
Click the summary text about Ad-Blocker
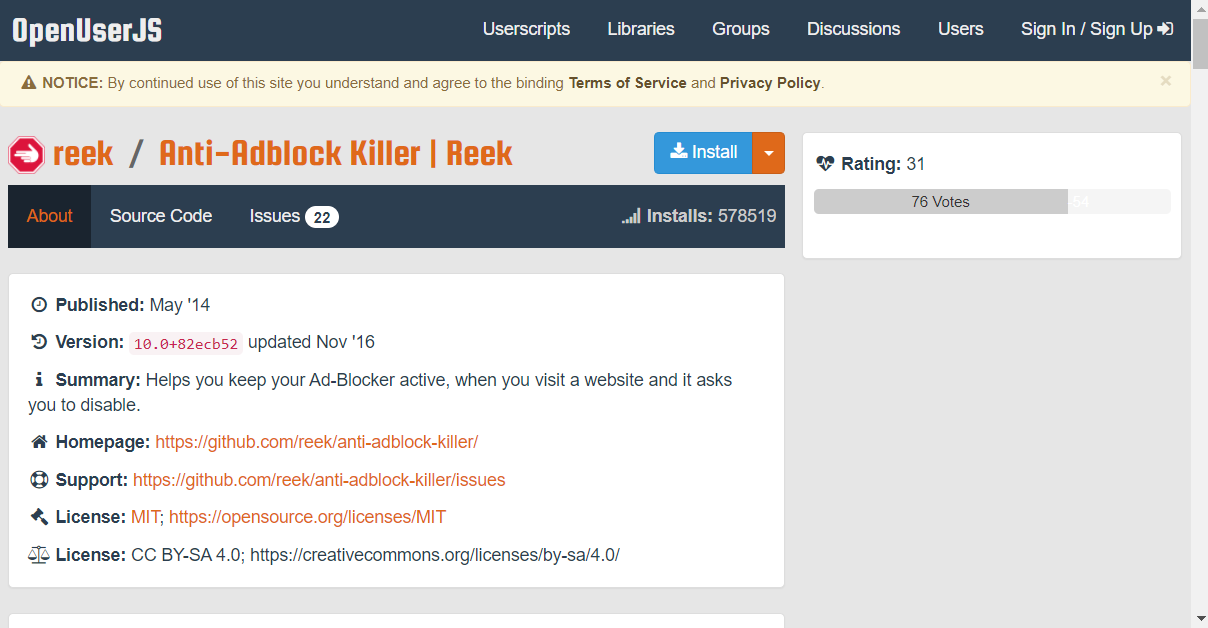[x=380, y=393]
